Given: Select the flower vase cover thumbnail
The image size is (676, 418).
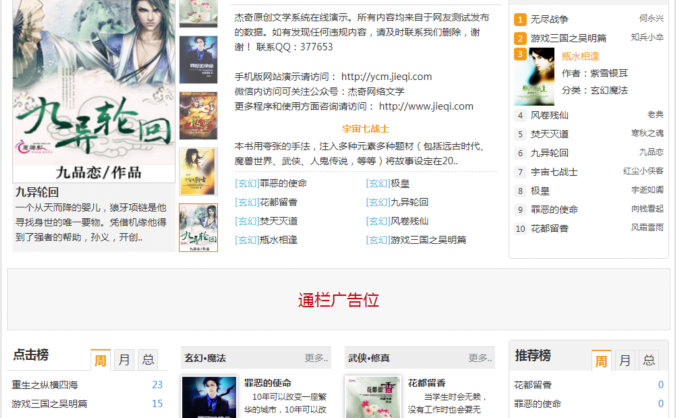Looking at the screenshot, I should tap(198, 13).
